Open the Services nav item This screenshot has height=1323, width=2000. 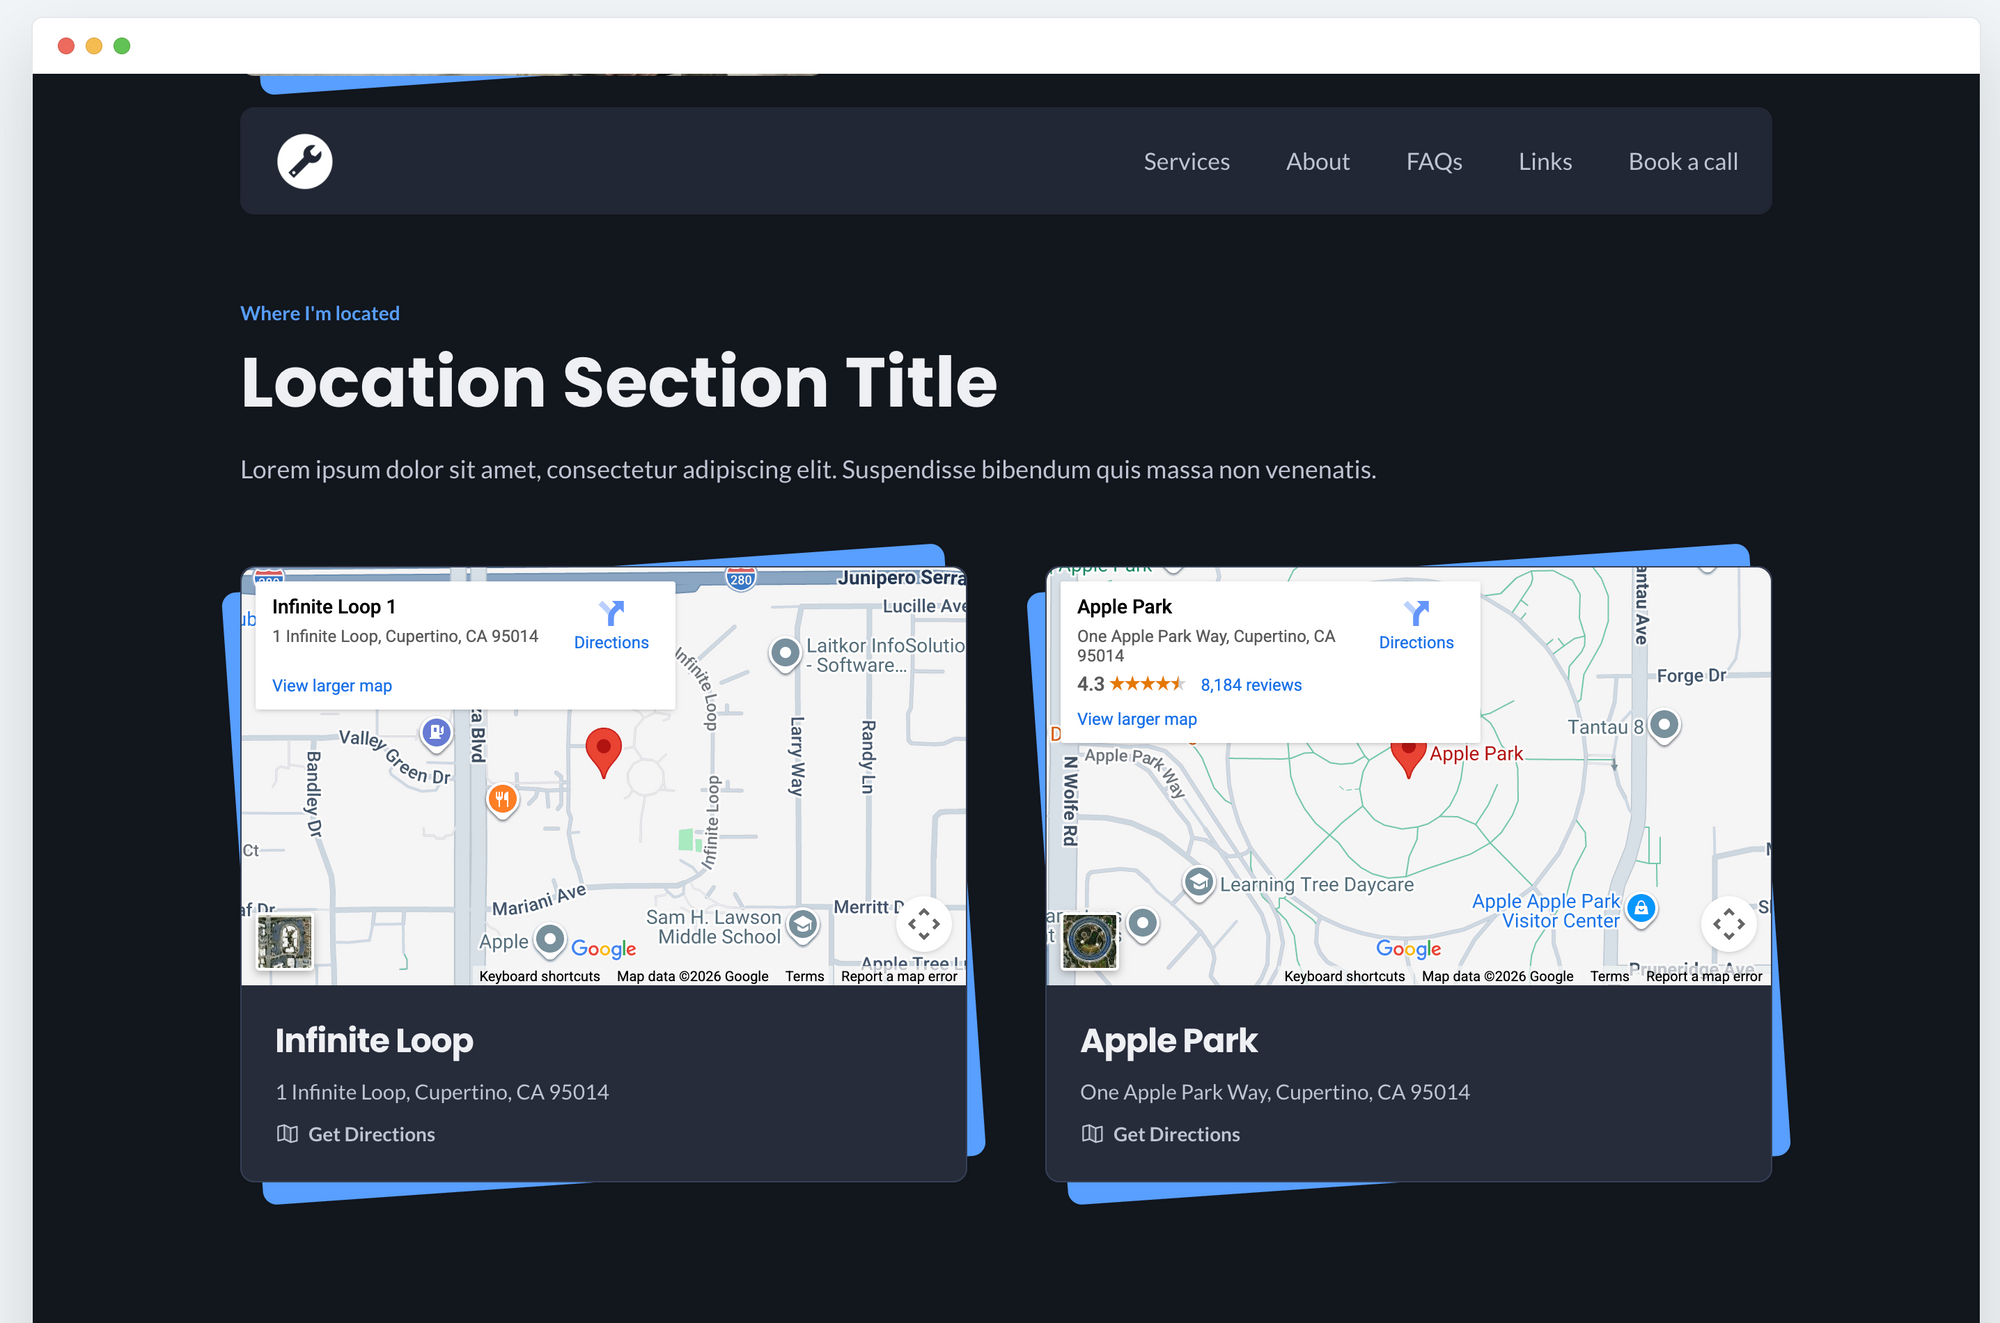coord(1186,161)
